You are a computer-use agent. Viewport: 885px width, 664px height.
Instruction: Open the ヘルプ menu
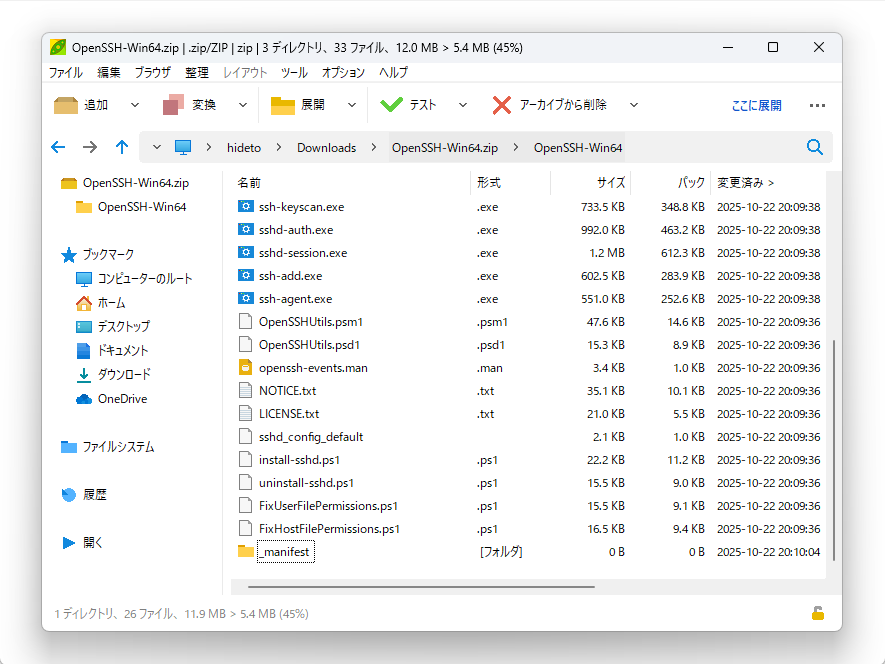(x=393, y=72)
